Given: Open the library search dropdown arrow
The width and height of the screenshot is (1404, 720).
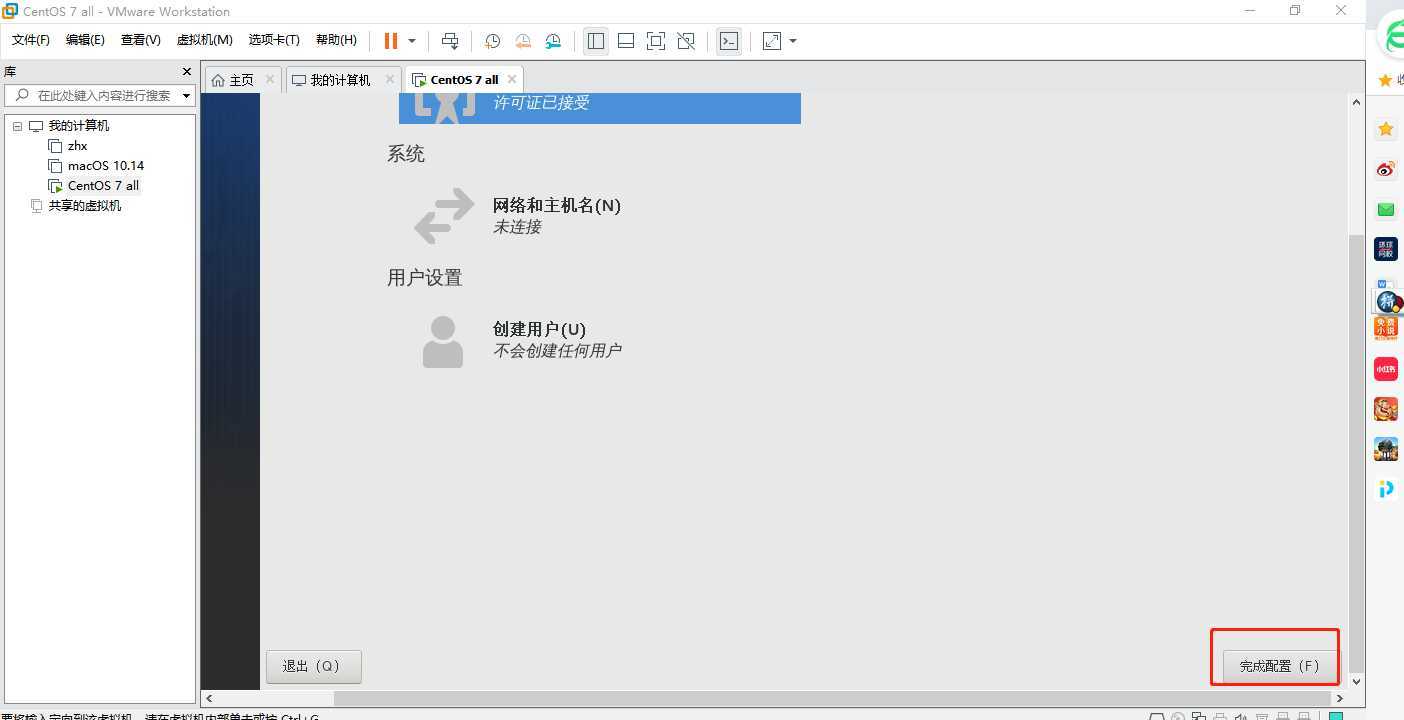Looking at the screenshot, I should pyautogui.click(x=187, y=96).
